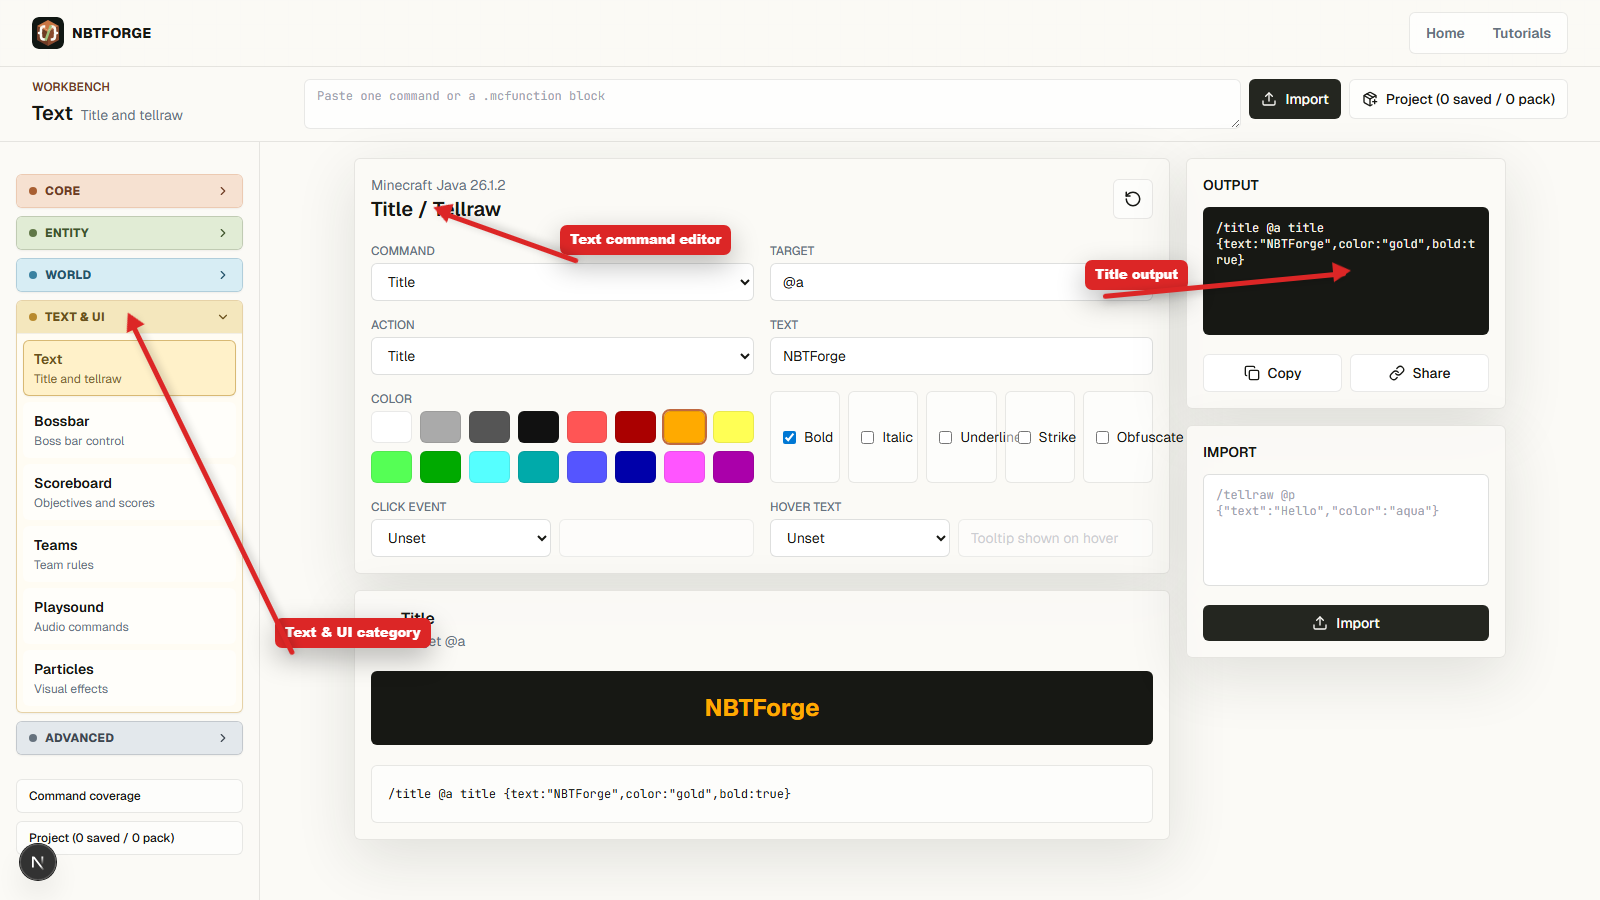Image resolution: width=1600 pixels, height=900 pixels.
Task: Pick the dark aqua color swatch
Action: 538,467
